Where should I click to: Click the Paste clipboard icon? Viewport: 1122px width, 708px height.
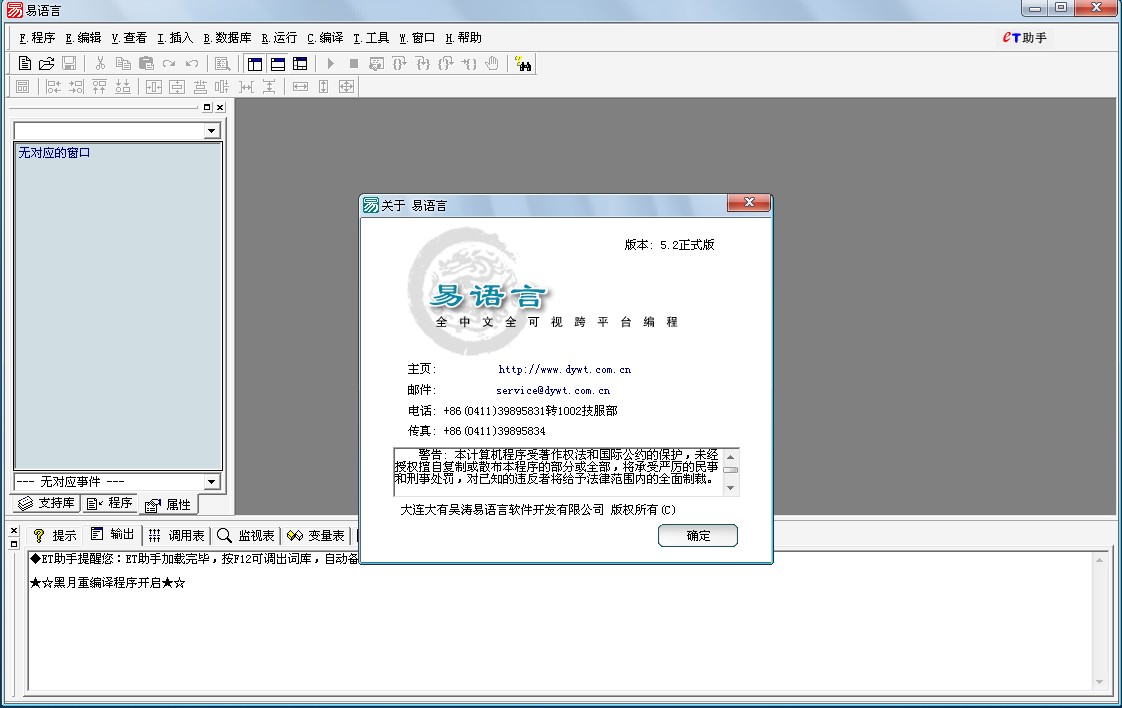click(146, 64)
